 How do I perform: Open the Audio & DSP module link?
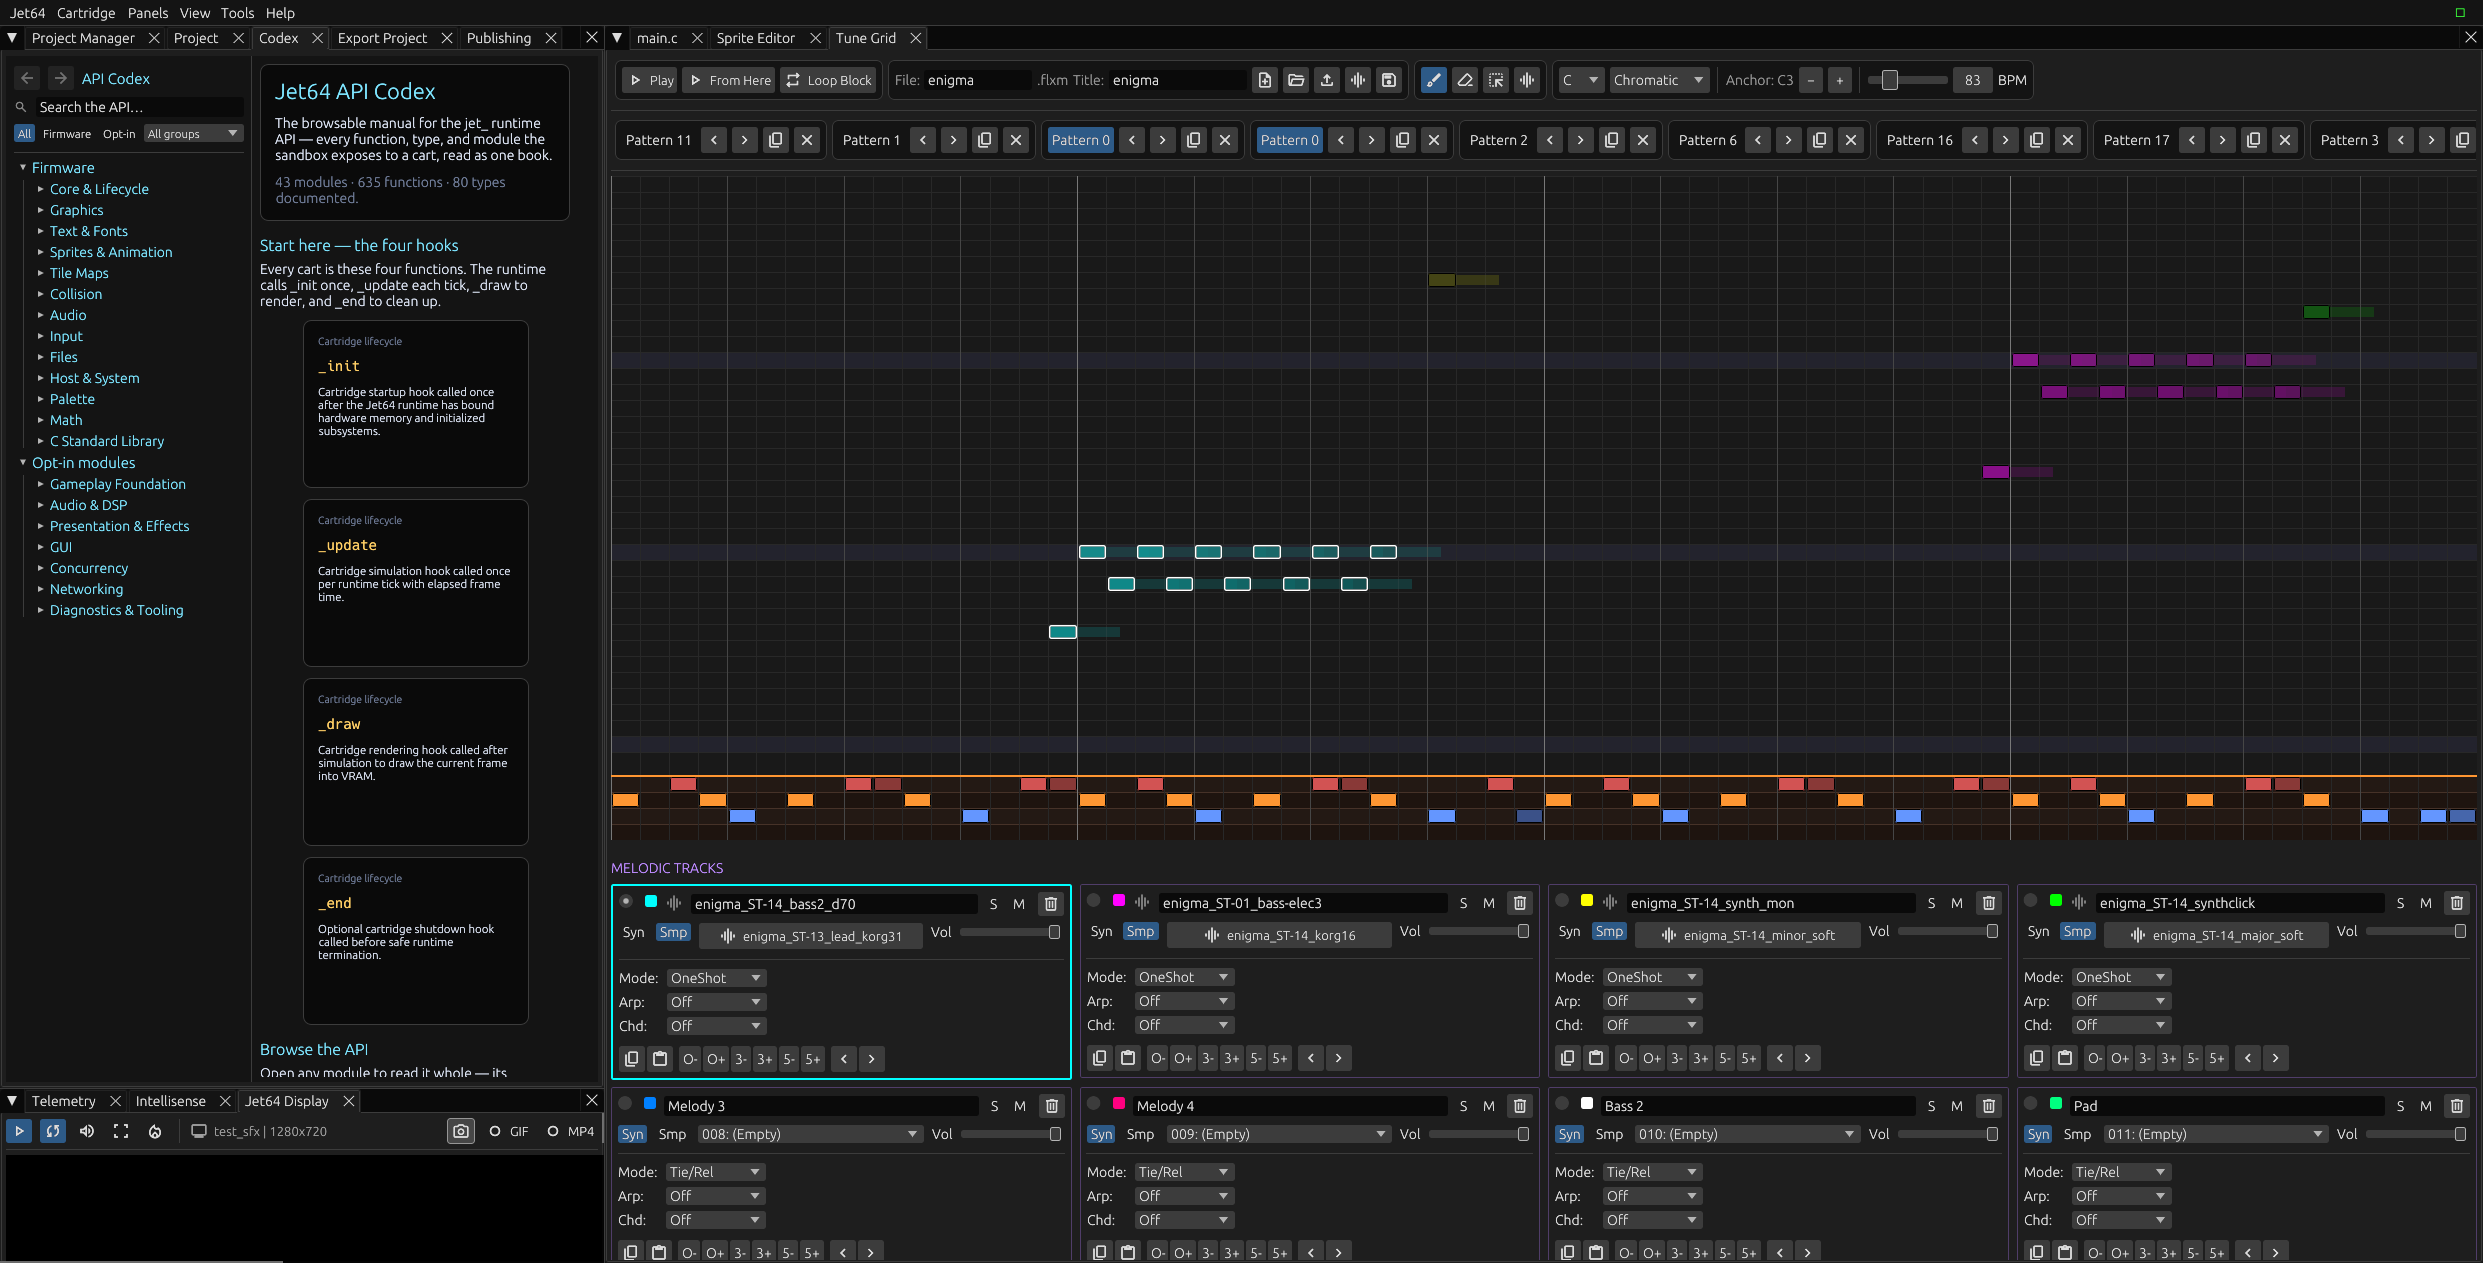(x=89, y=505)
